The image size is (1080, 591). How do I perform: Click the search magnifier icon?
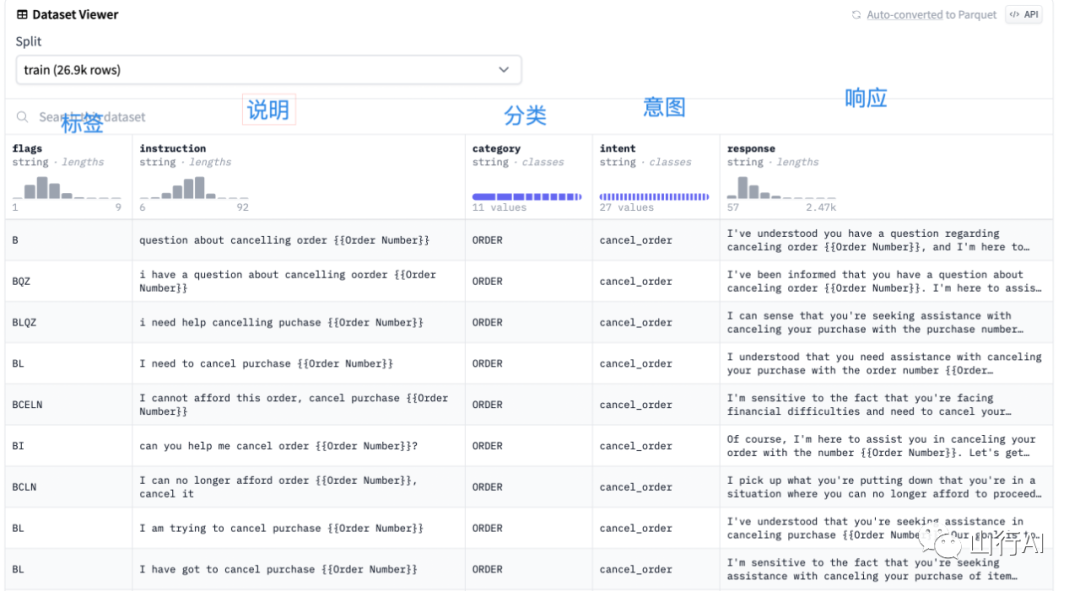22,117
